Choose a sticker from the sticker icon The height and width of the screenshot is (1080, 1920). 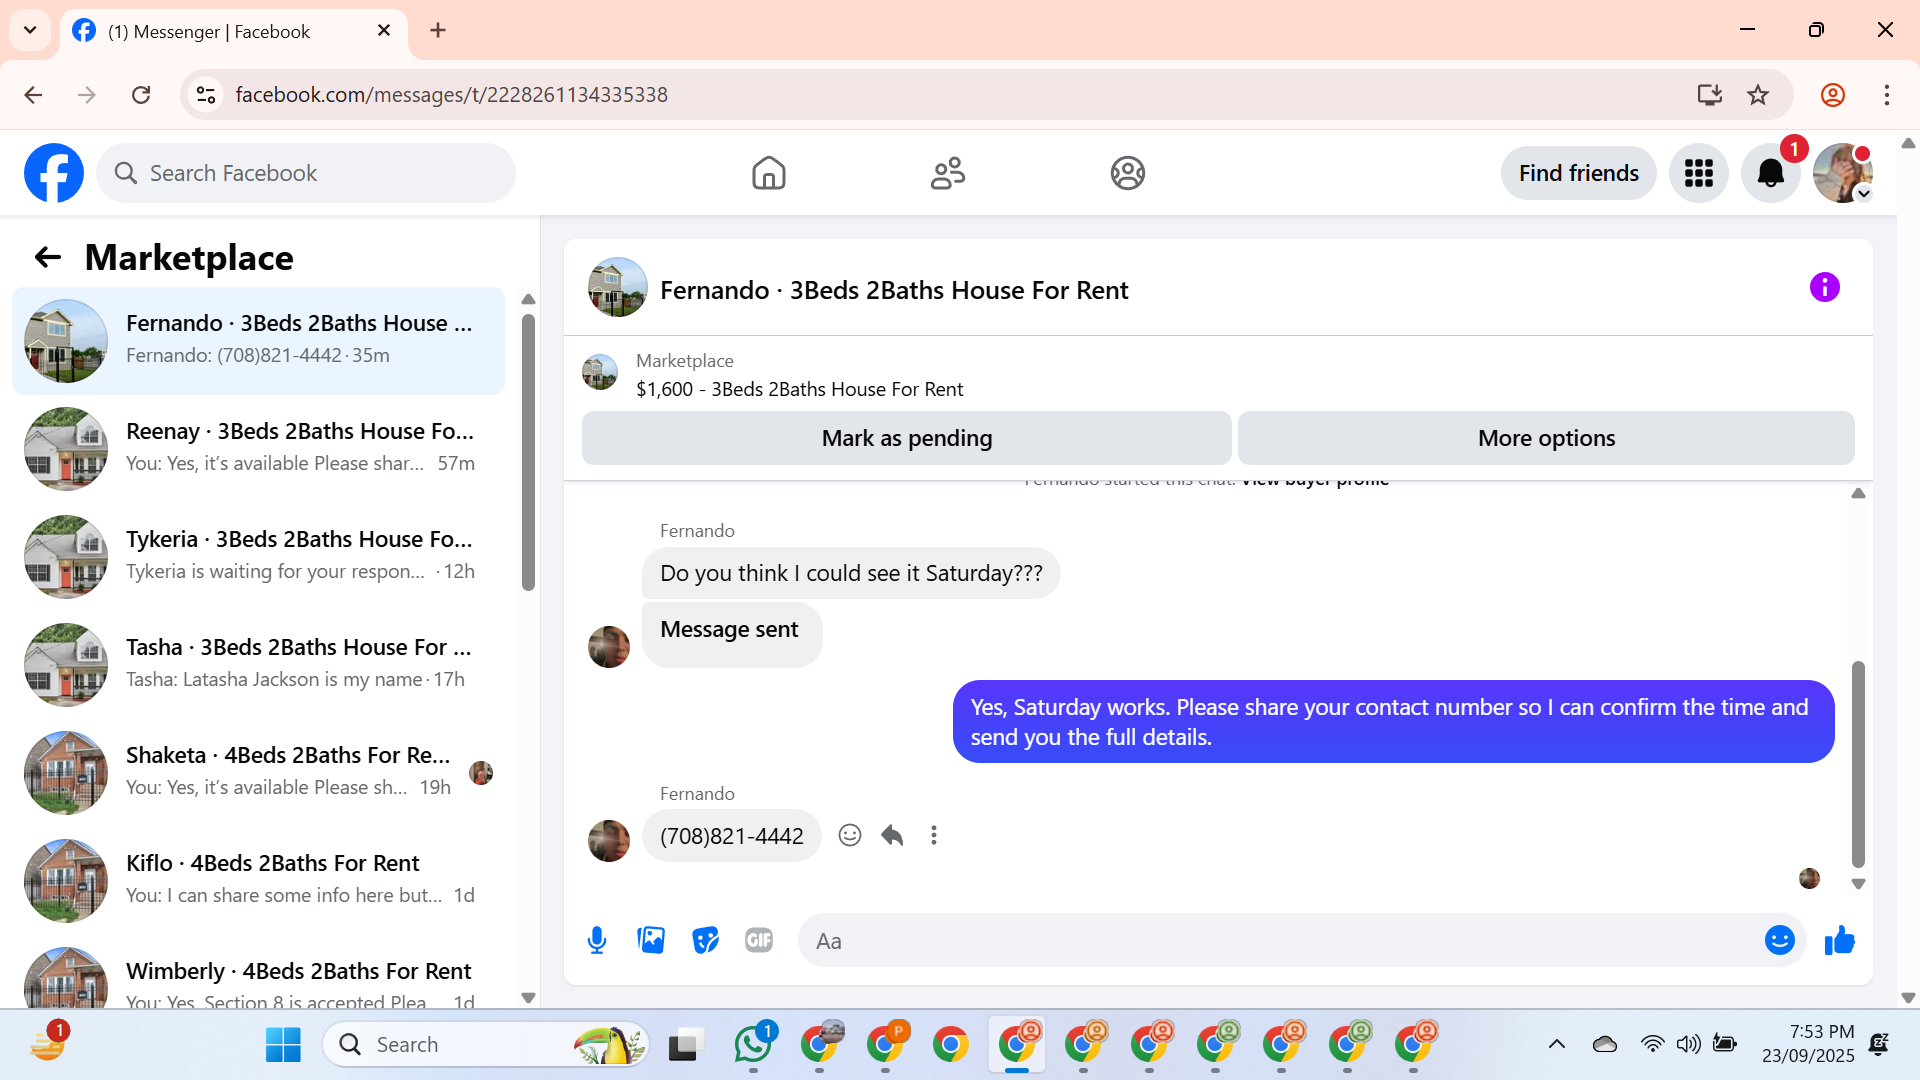click(x=705, y=940)
